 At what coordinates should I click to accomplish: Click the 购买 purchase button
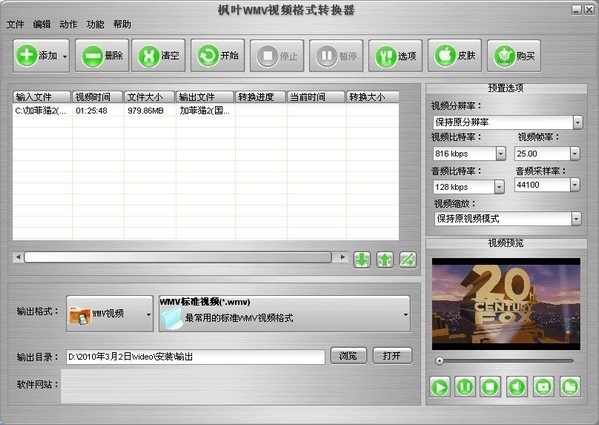(x=514, y=56)
